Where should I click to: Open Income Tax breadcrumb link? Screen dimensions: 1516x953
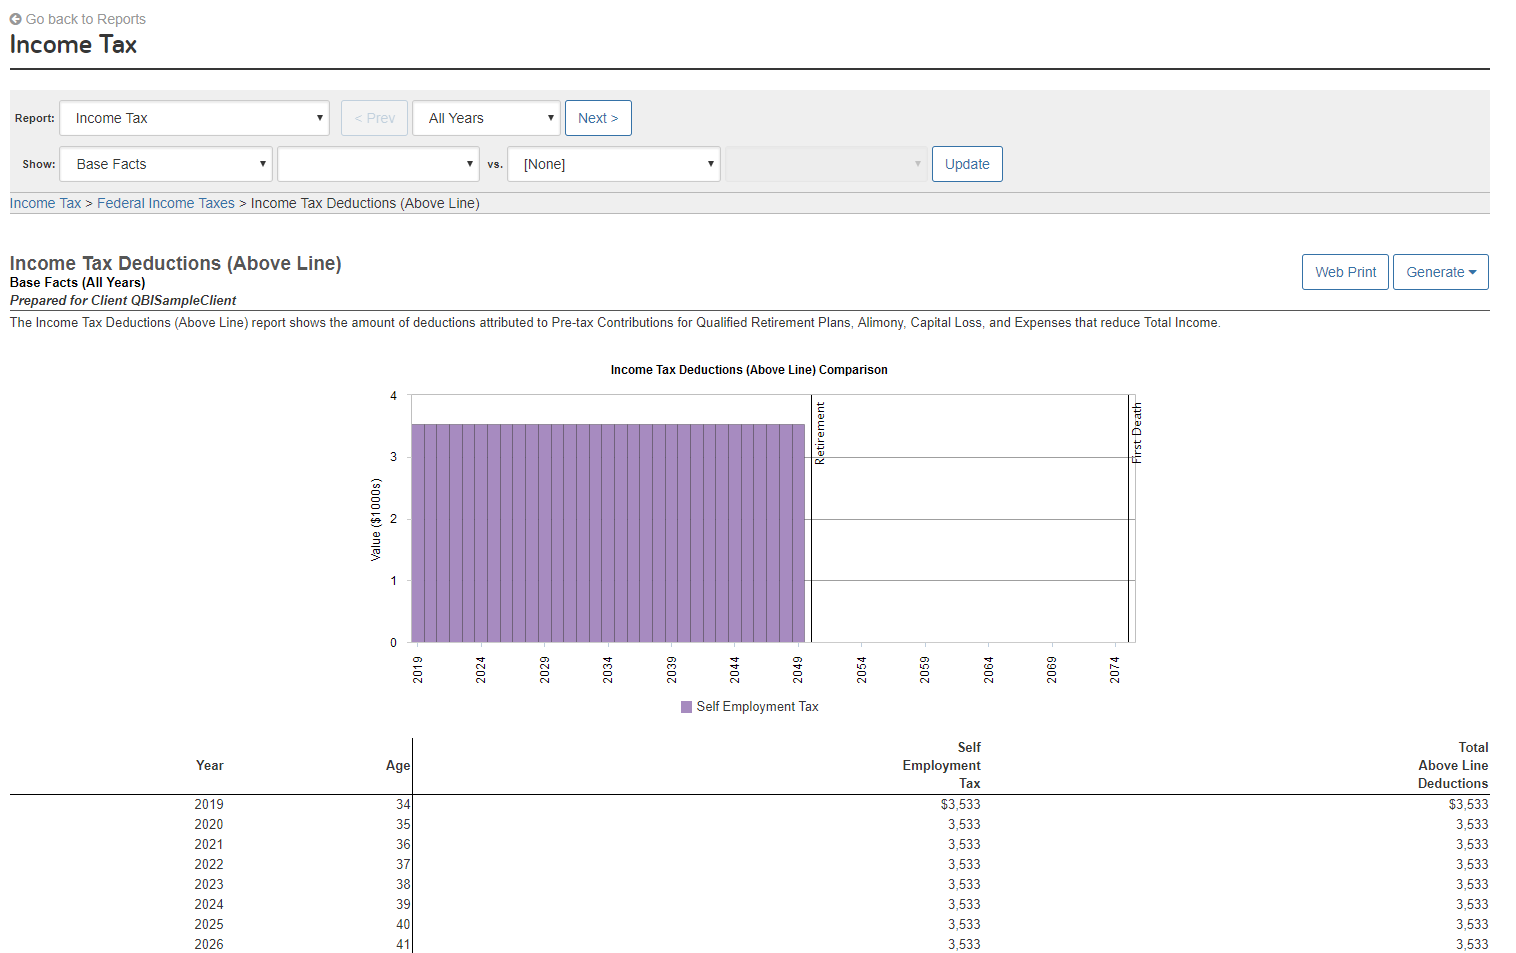coord(45,203)
